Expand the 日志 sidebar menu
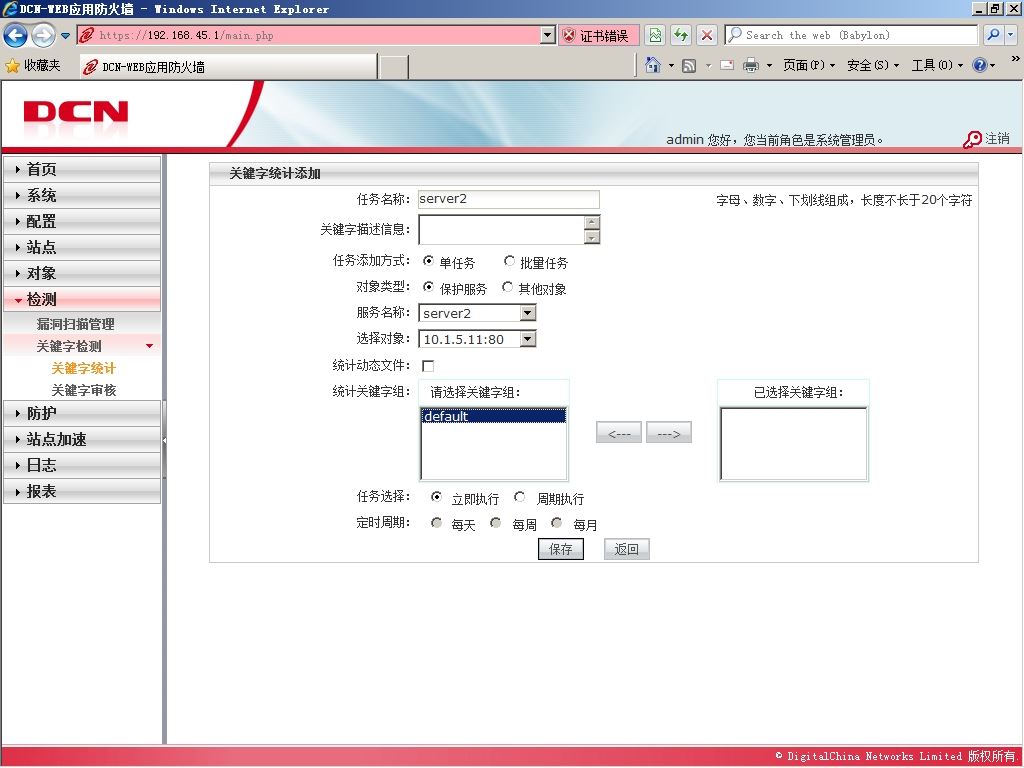Image resolution: width=1024 pixels, height=768 pixels. (82, 465)
